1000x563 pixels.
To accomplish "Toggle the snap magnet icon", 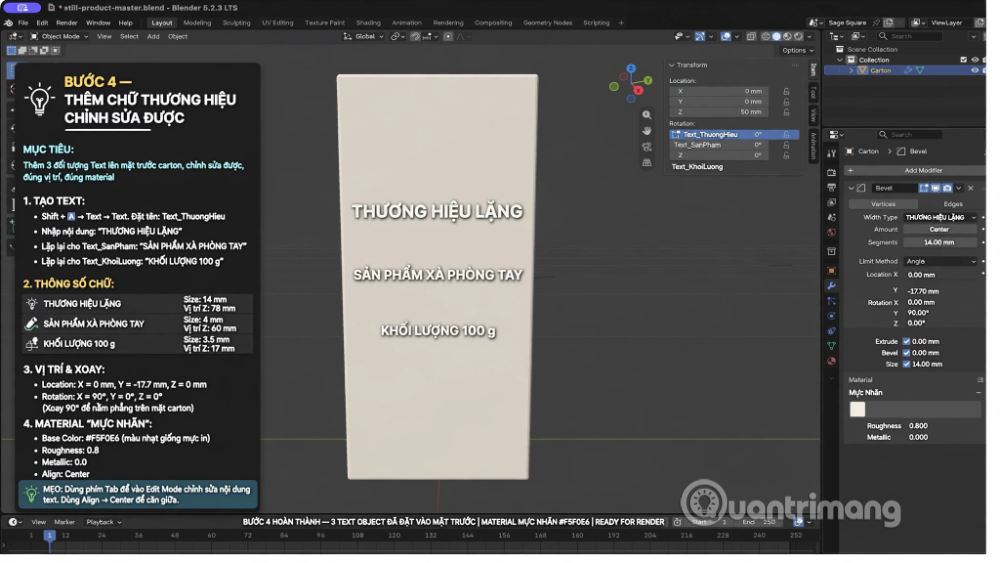I will 415,36.
